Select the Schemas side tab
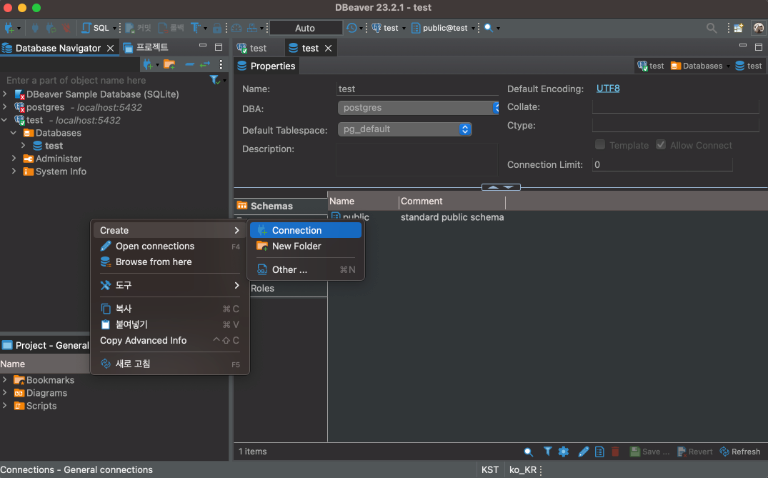 280,206
